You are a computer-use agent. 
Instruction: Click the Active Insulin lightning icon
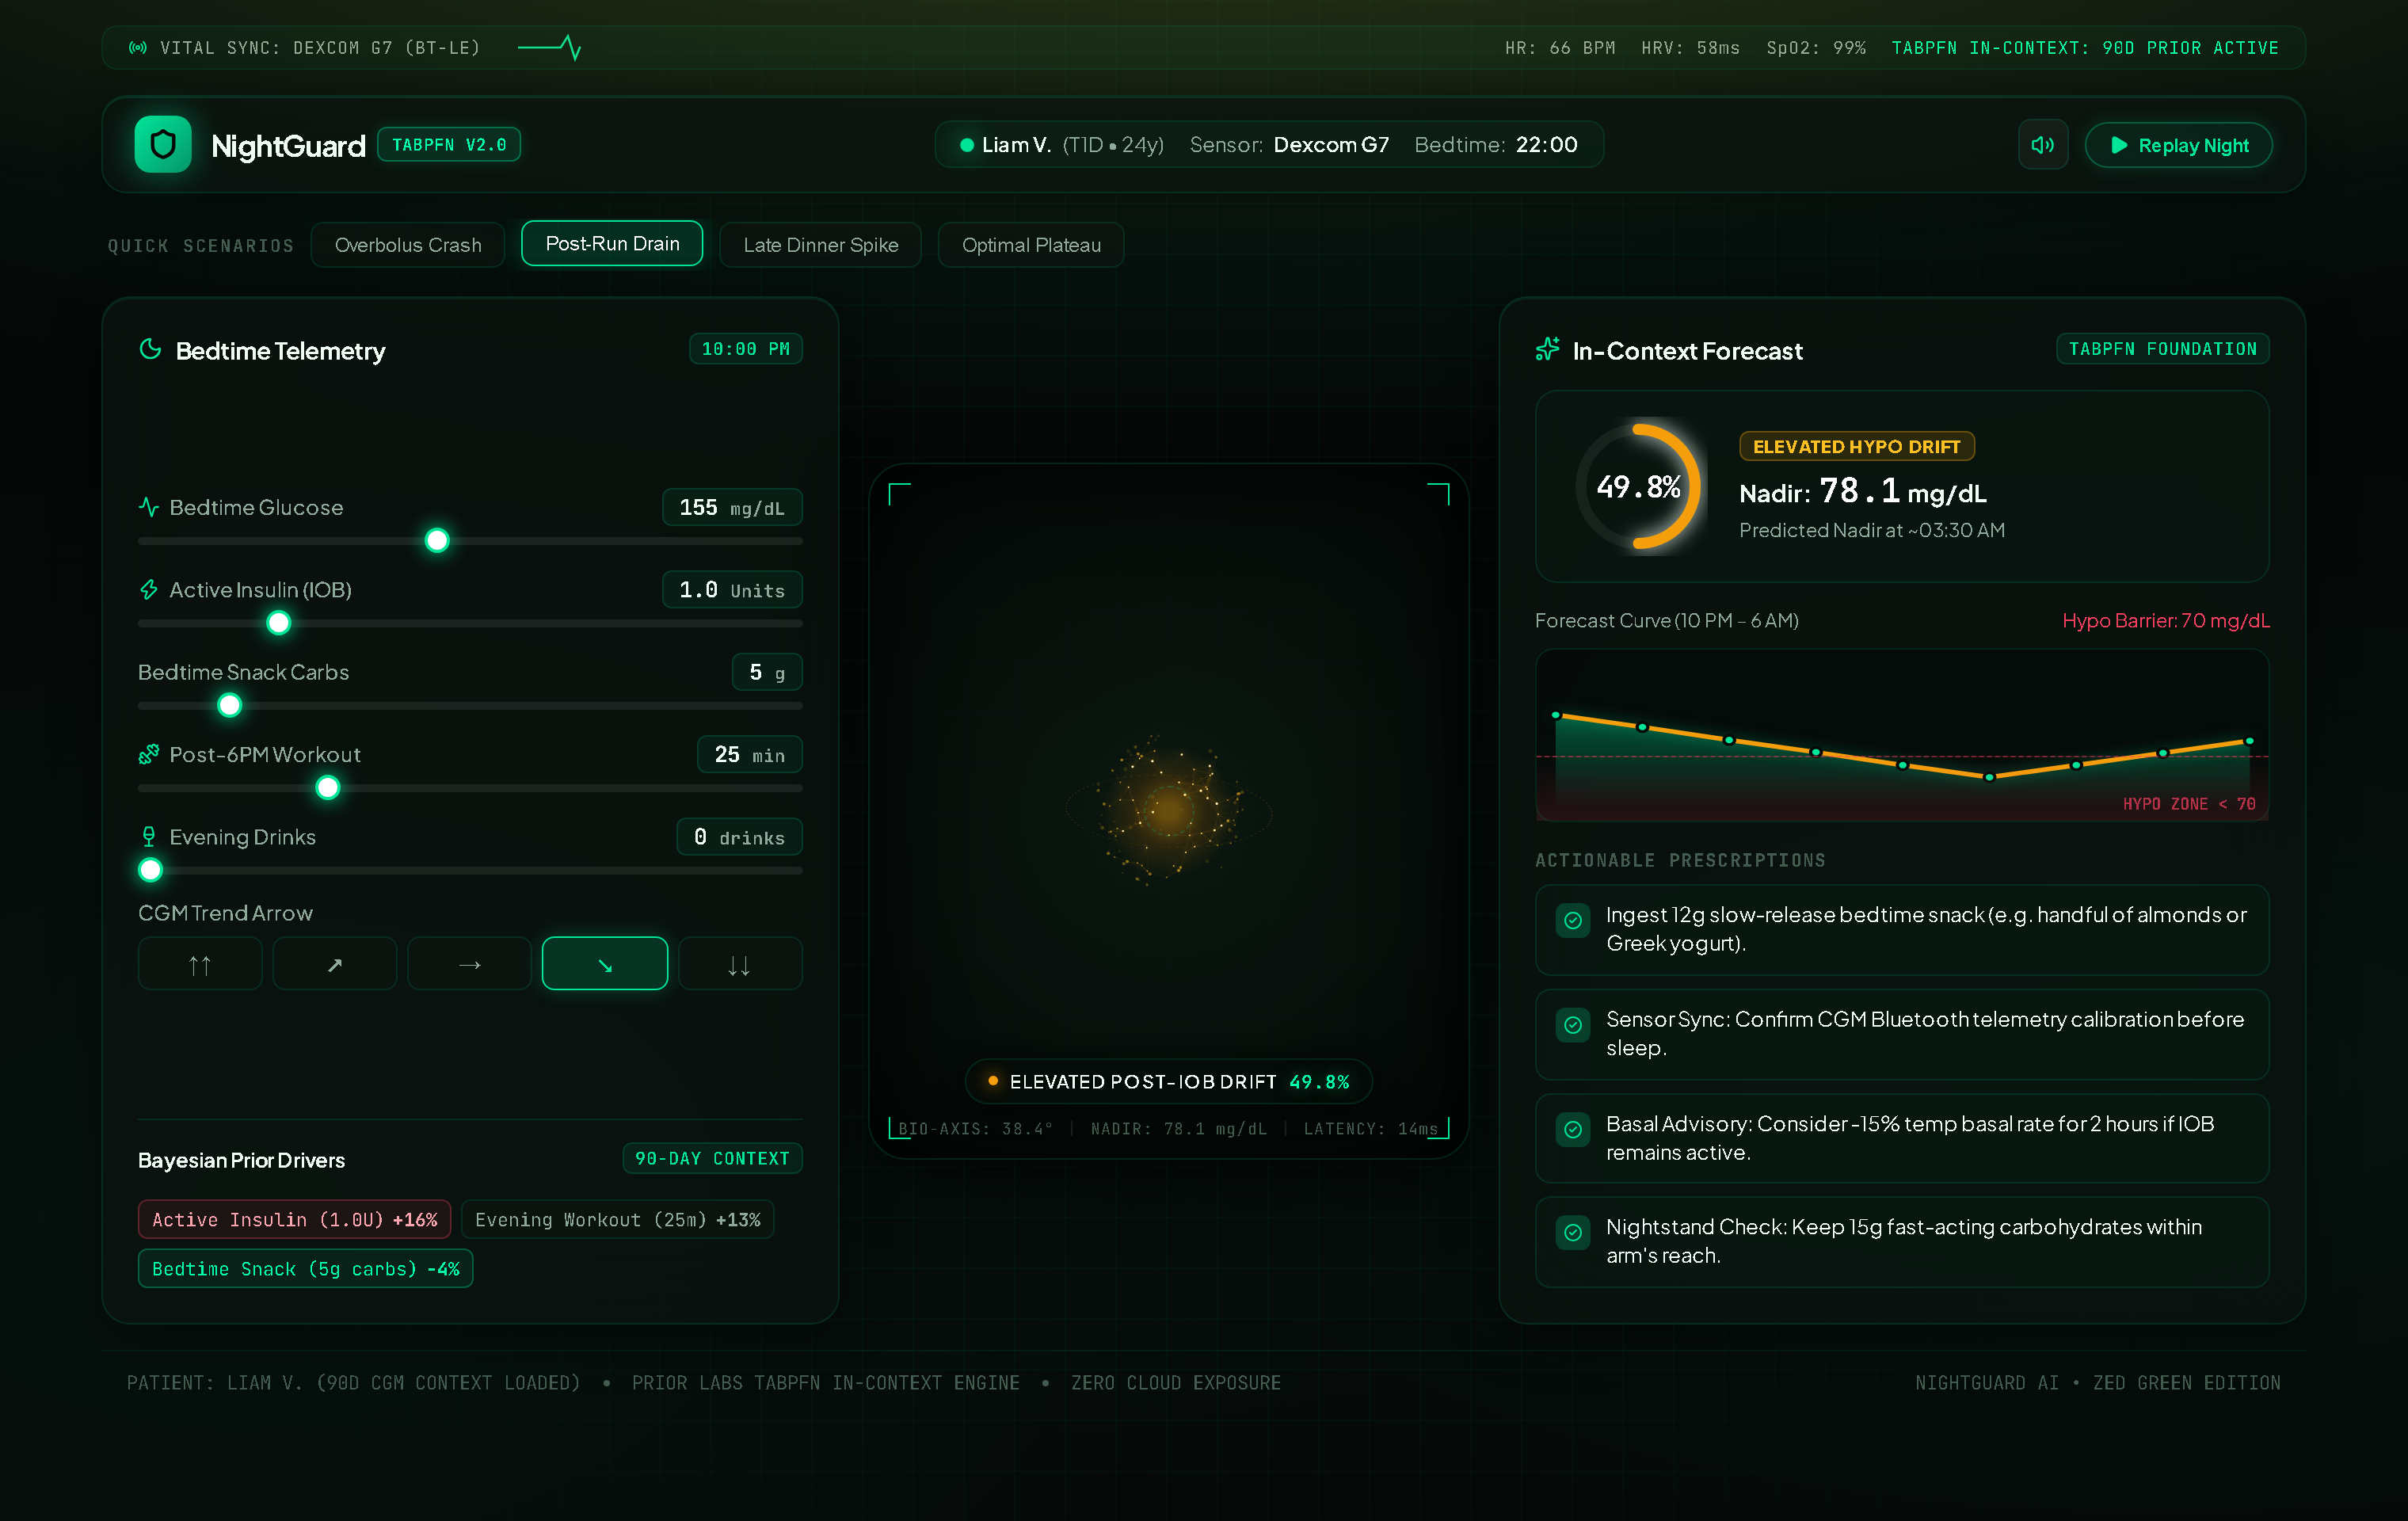(x=148, y=590)
